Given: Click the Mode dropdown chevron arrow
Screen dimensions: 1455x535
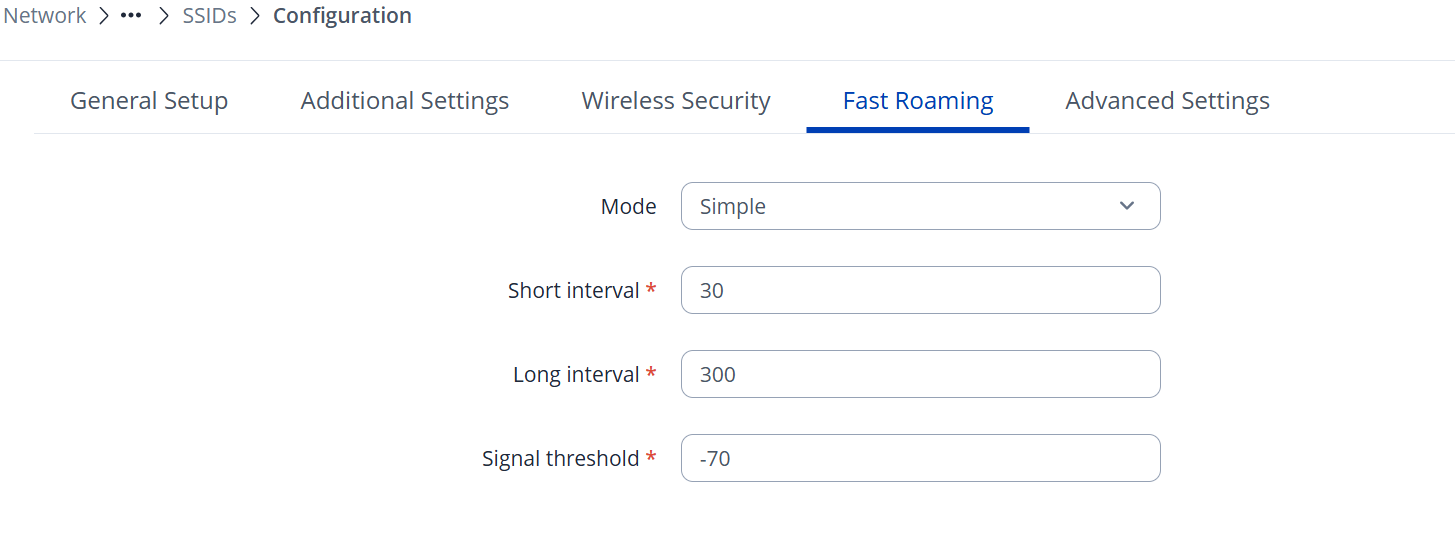Looking at the screenshot, I should coord(1127,206).
